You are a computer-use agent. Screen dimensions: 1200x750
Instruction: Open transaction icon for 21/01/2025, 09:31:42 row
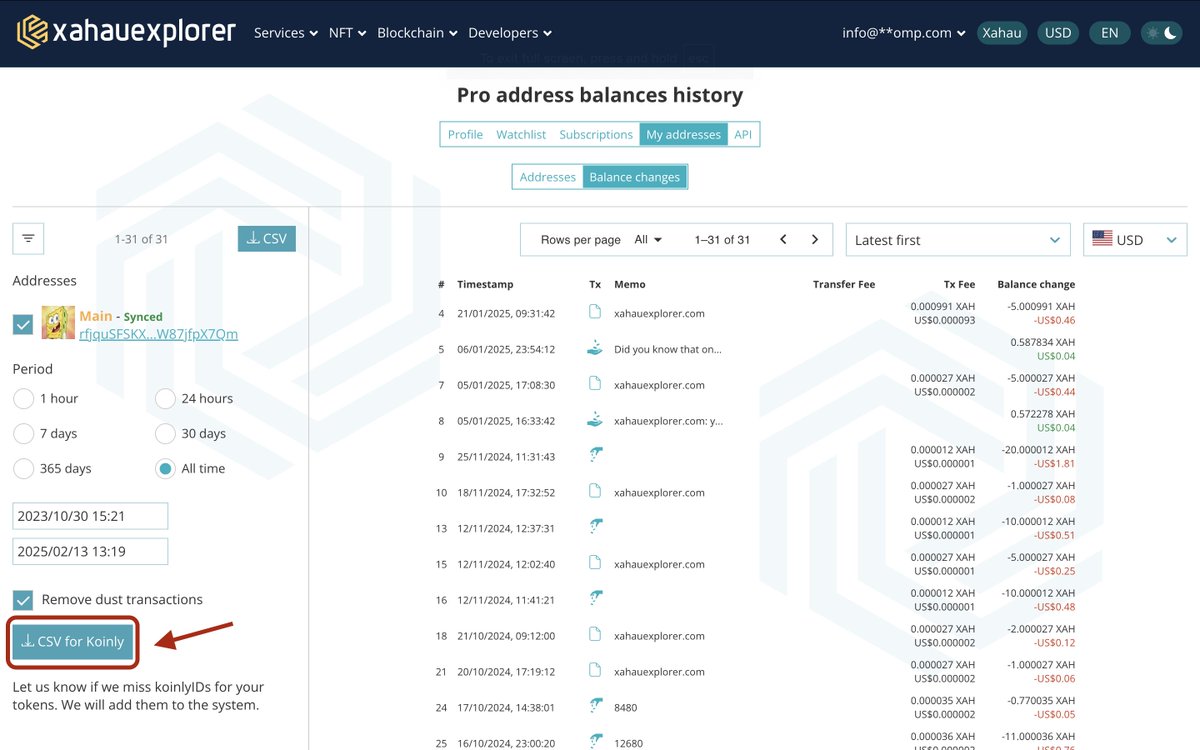[595, 312]
